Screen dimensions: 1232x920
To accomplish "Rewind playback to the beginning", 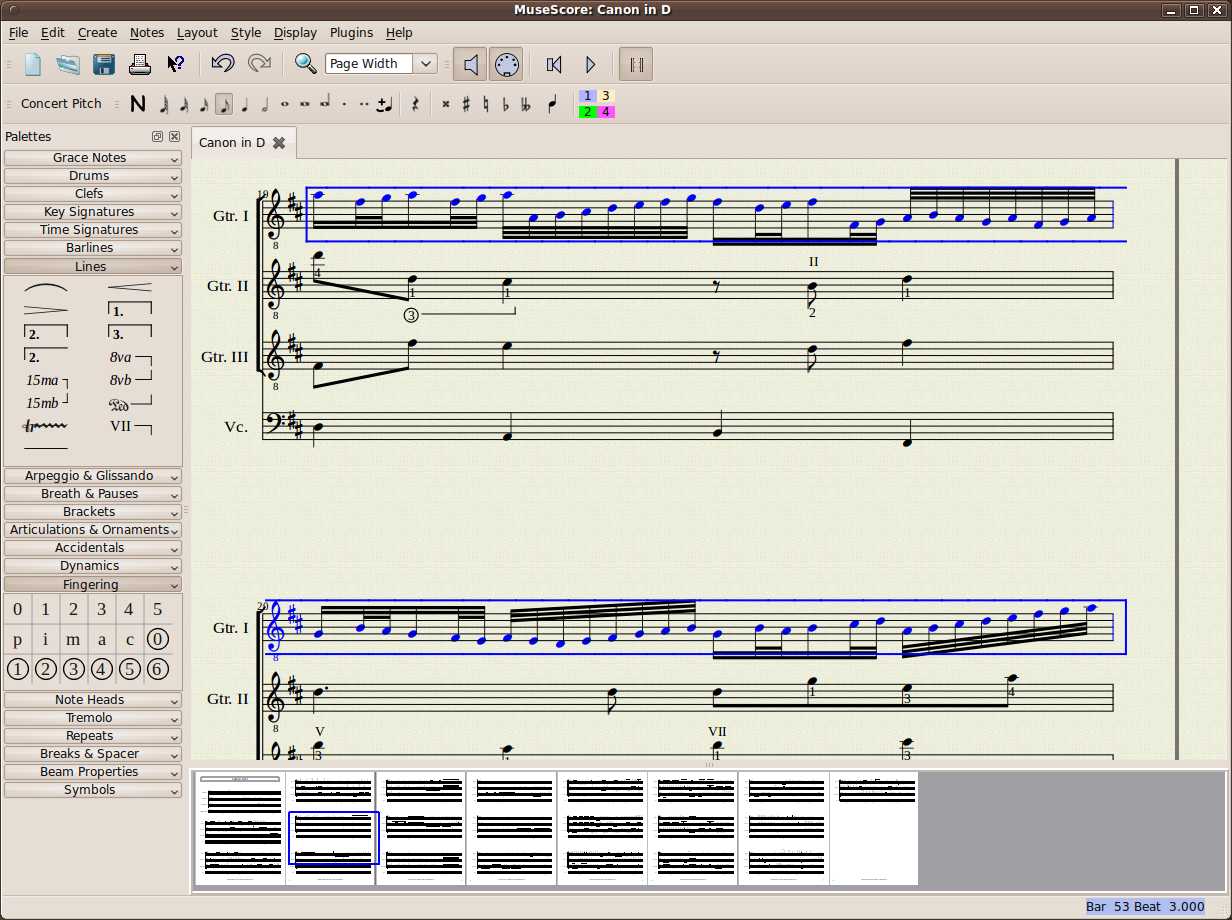I will pos(553,64).
